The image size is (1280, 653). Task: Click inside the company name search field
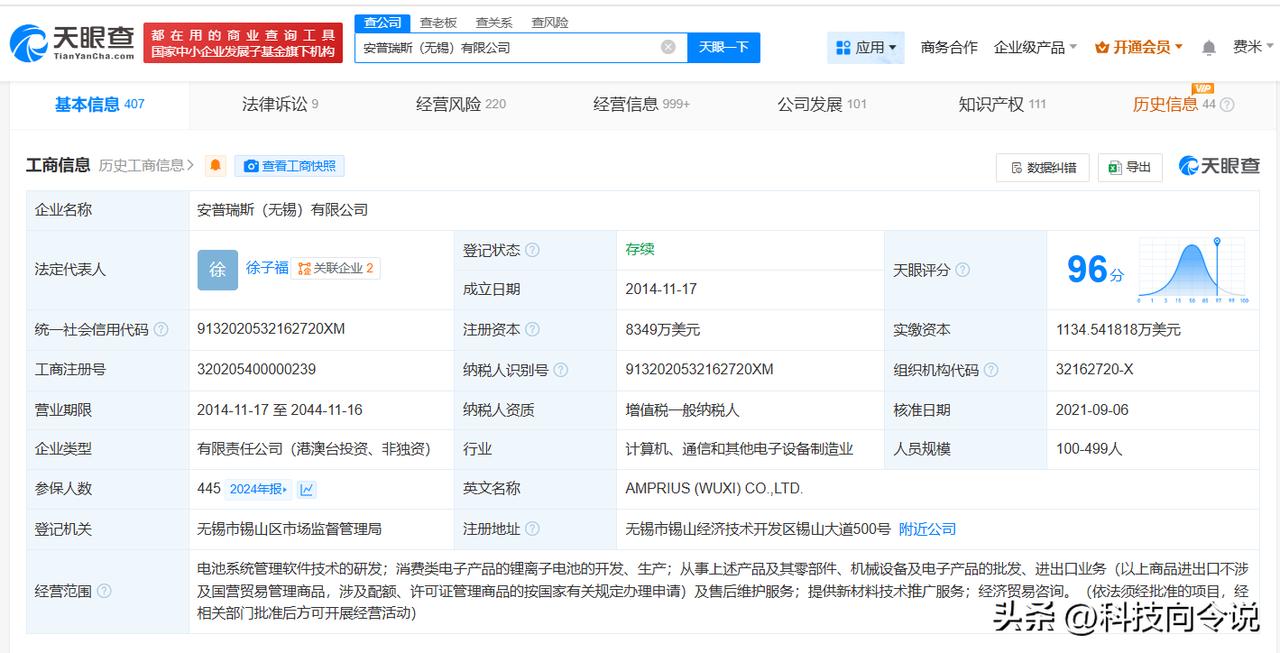508,47
